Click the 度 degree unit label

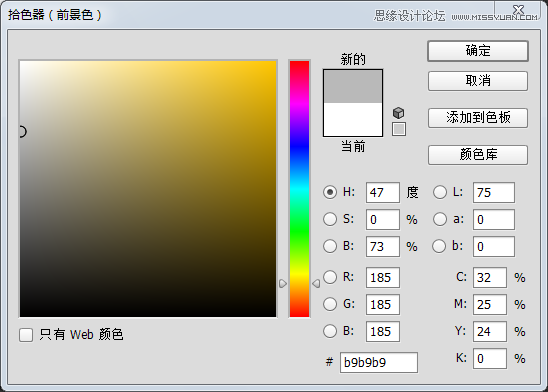pos(412,192)
